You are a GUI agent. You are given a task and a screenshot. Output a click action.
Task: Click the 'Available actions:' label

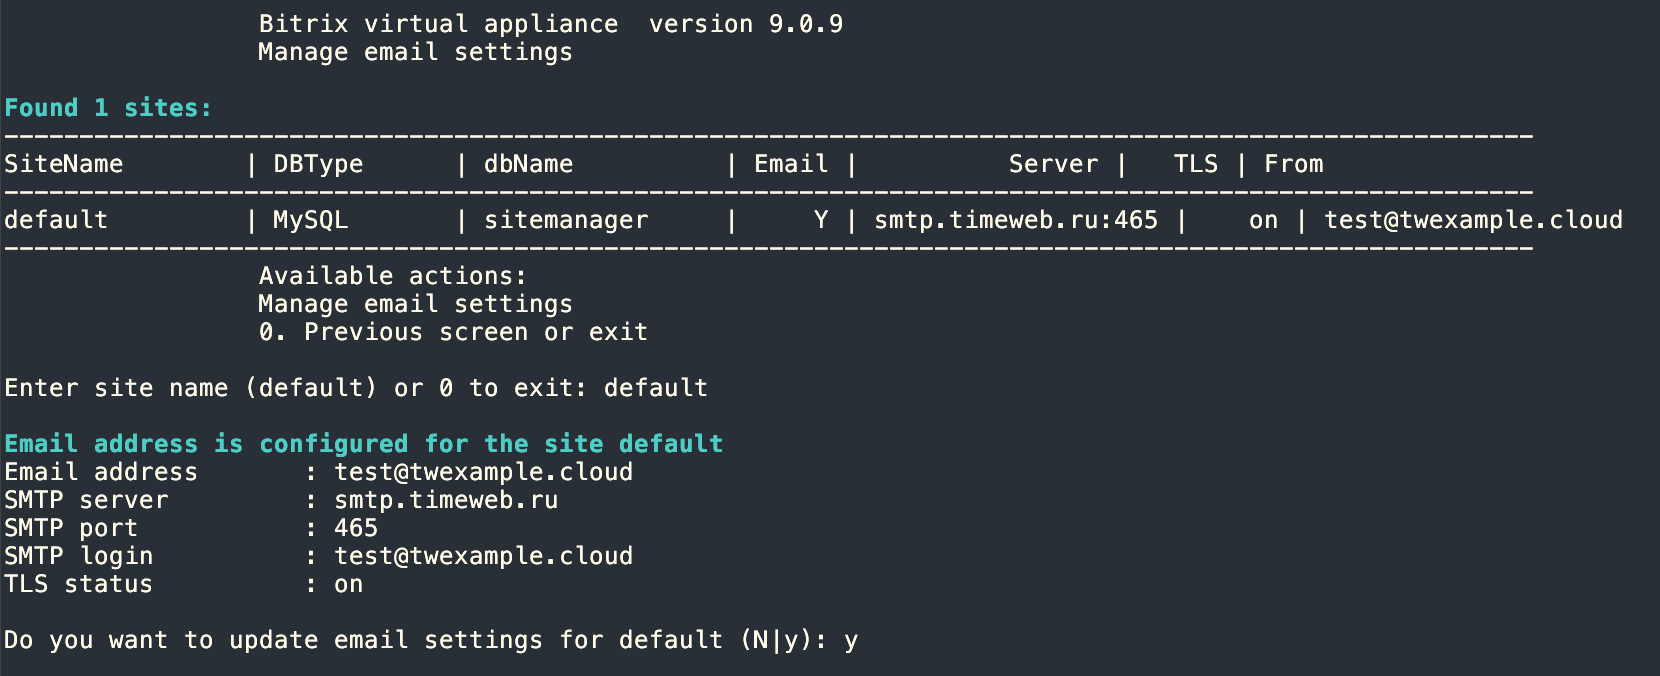(x=392, y=276)
